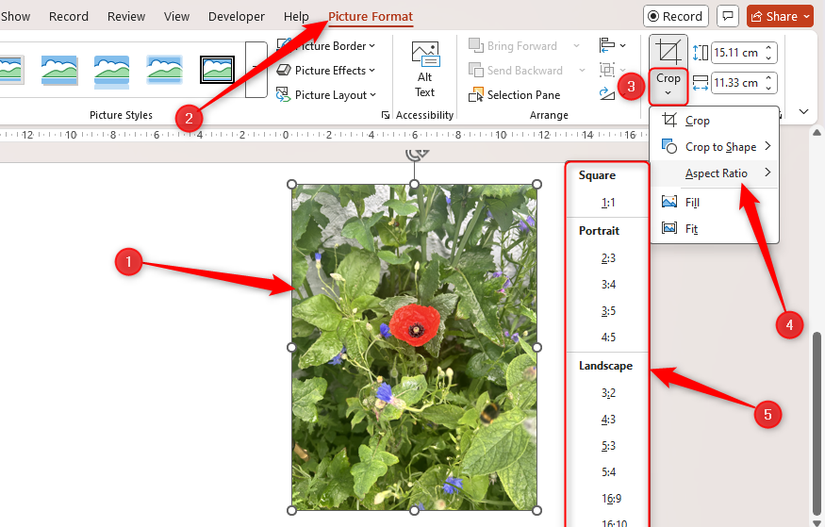The height and width of the screenshot is (527, 825).
Task: Open the Aspect Ratio submenu
Action: [715, 173]
